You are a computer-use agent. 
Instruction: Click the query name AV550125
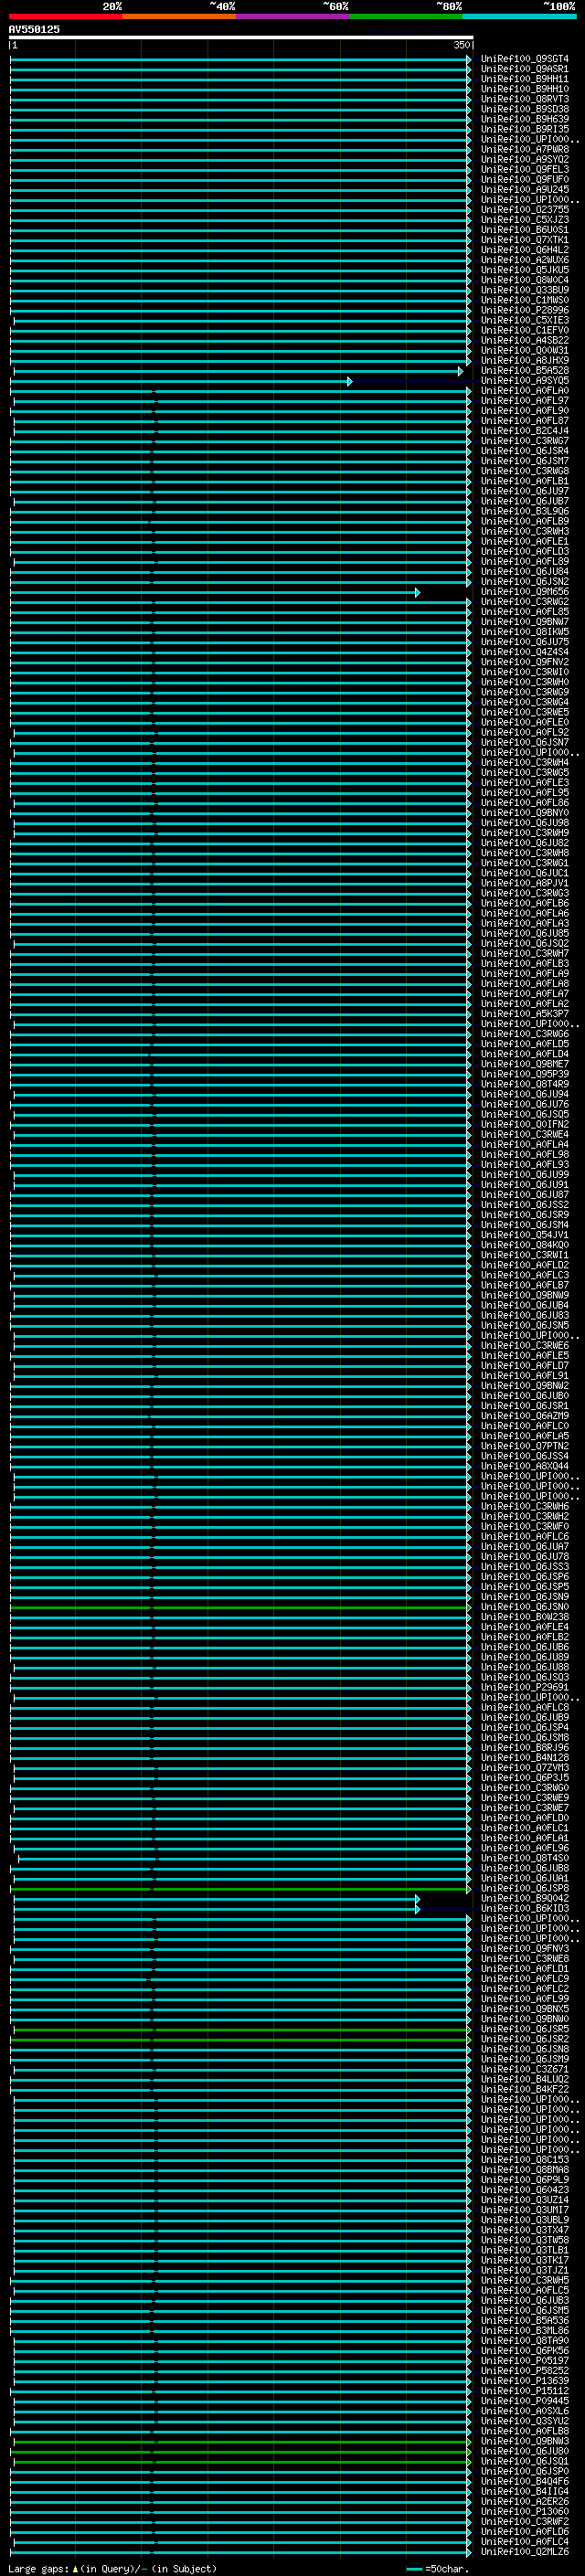34,29
